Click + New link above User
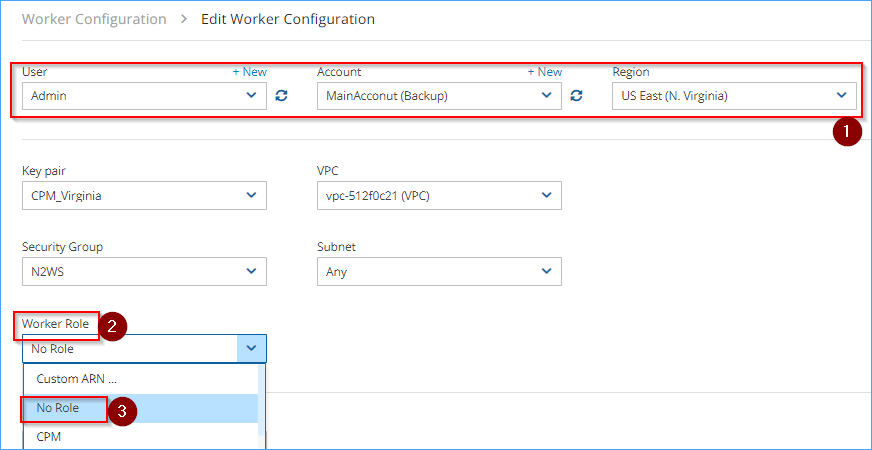Image resolution: width=872 pixels, height=450 pixels. pos(250,72)
